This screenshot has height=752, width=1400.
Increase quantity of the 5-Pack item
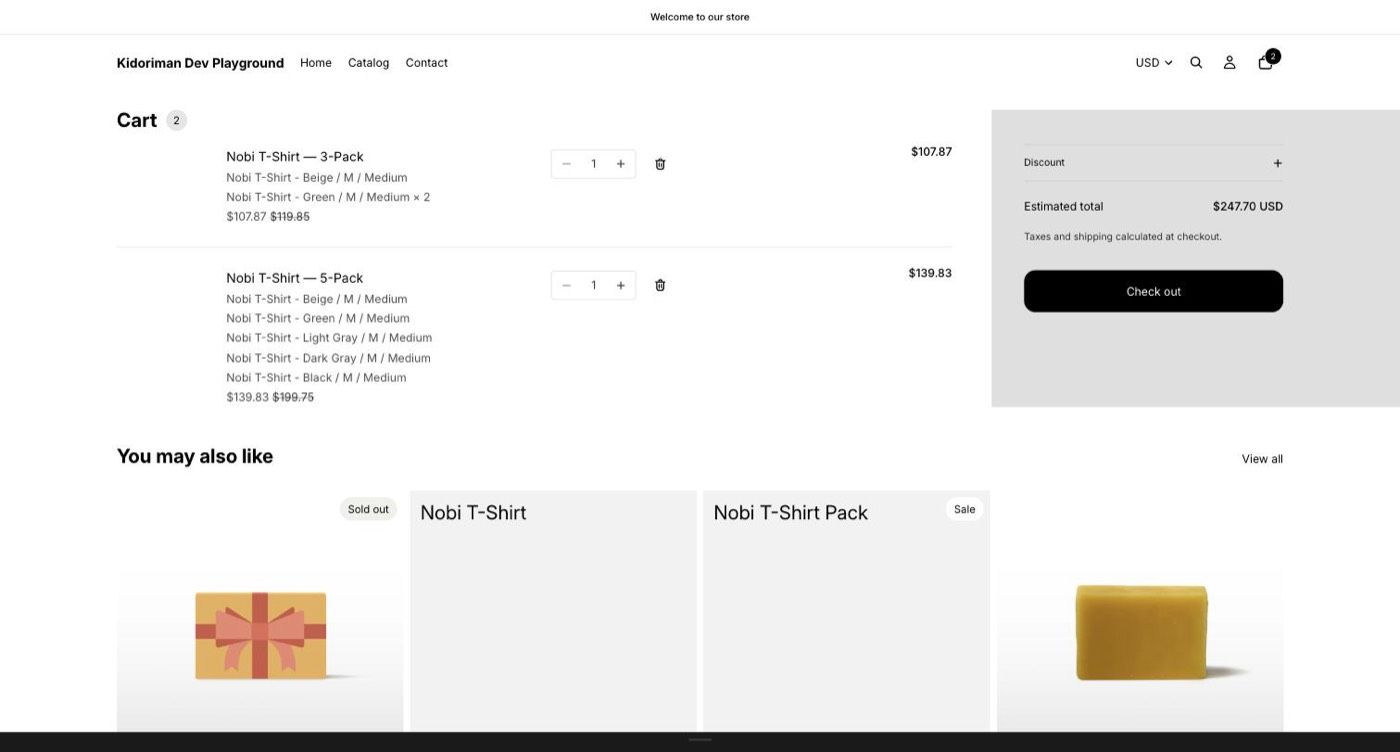click(x=621, y=285)
